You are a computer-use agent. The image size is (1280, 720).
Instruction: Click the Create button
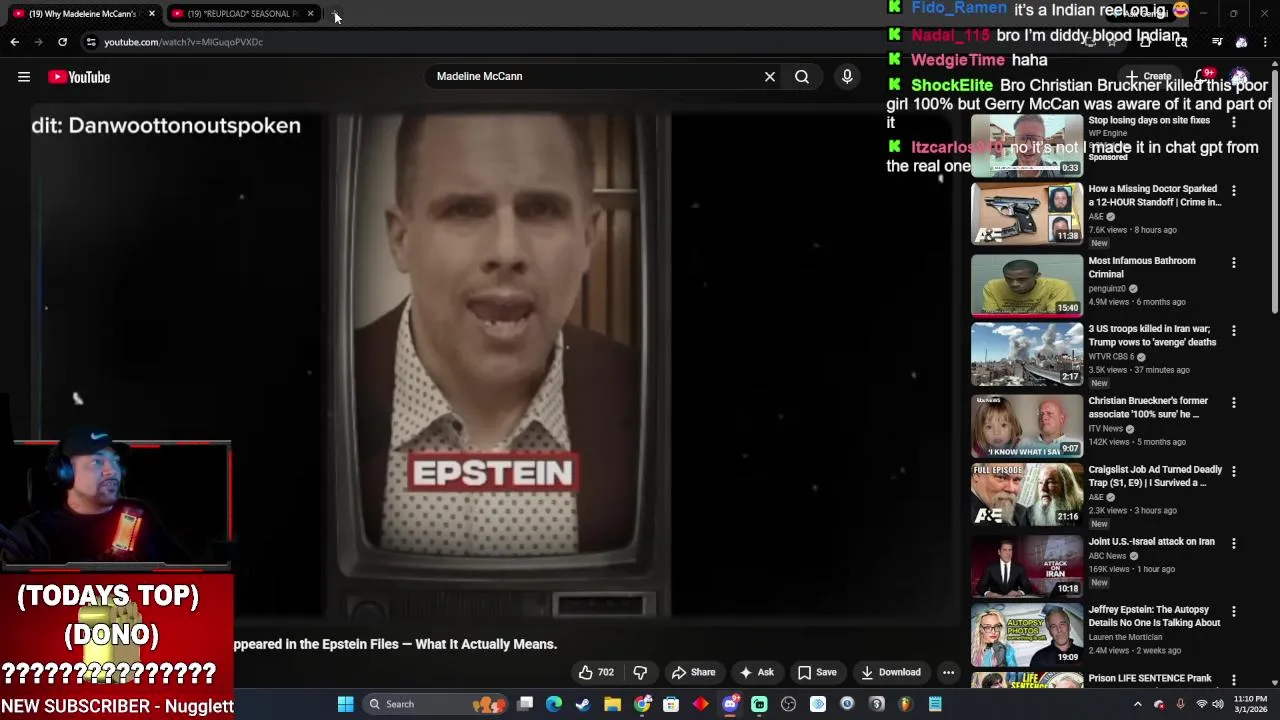1149,76
